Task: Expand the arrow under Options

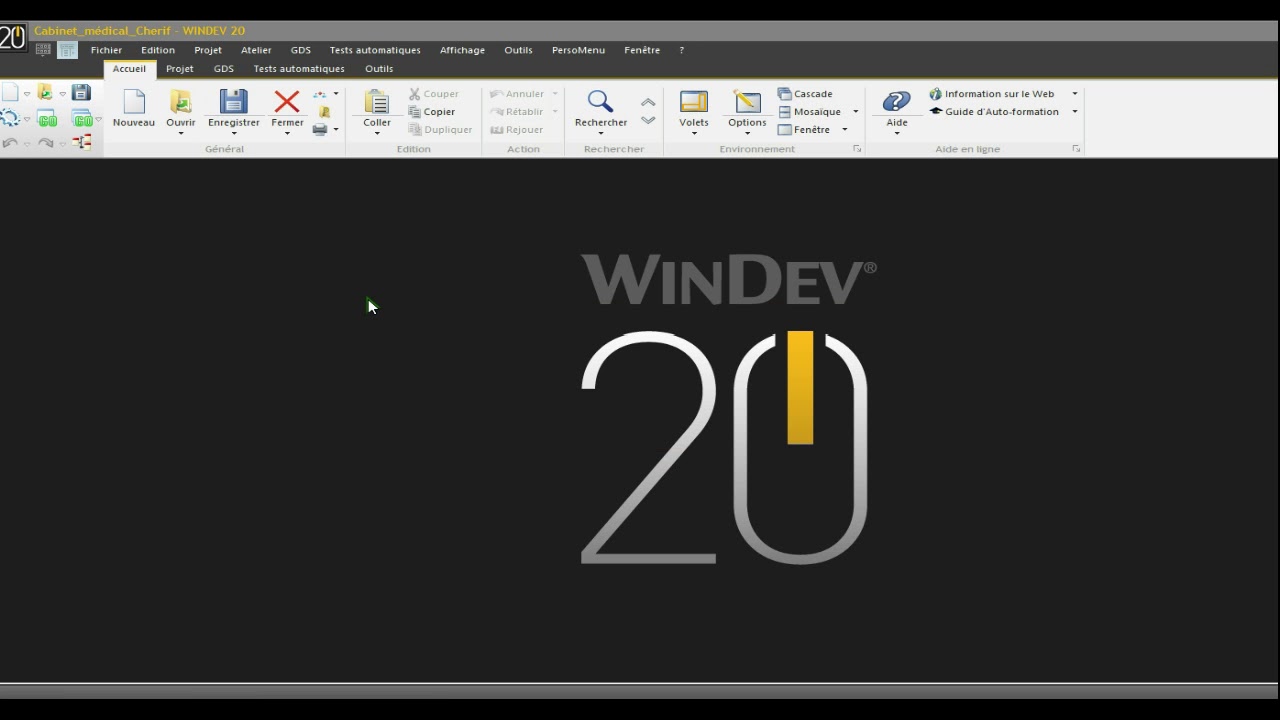Action: coord(747,133)
